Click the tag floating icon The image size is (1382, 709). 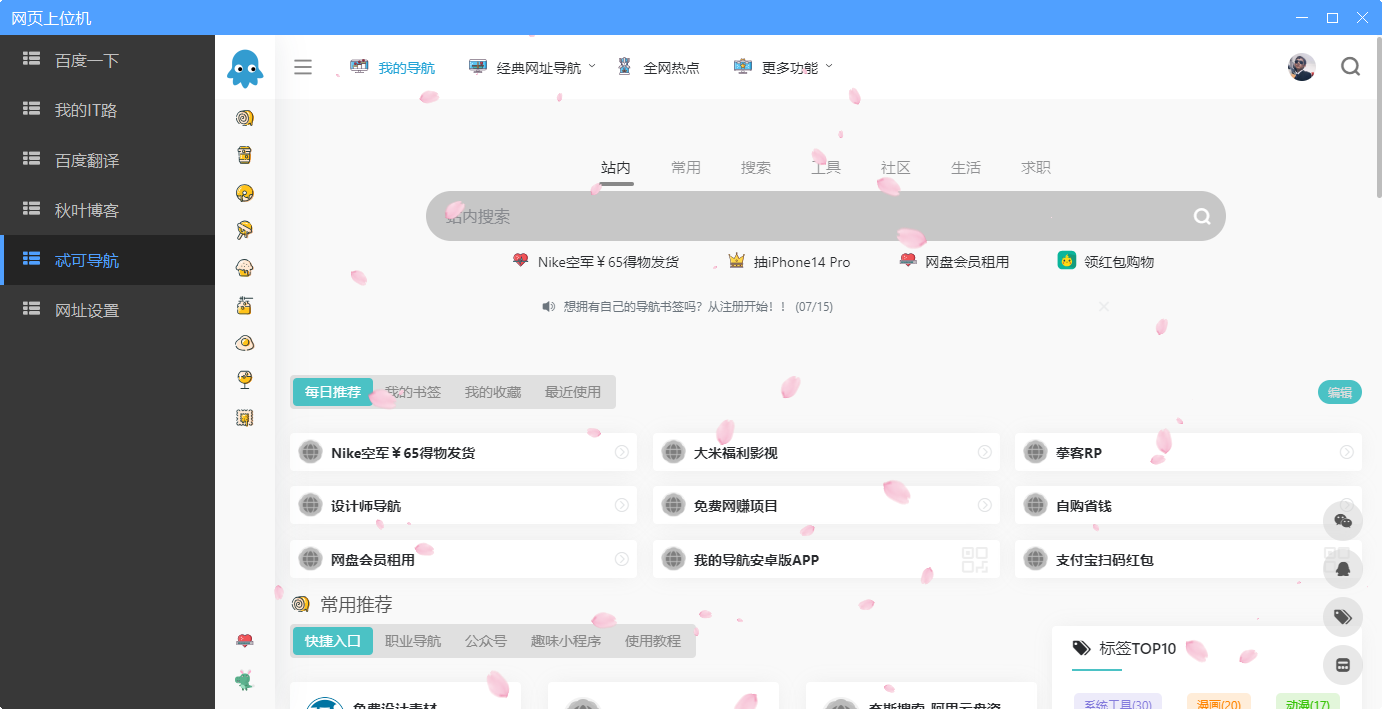point(1342,617)
